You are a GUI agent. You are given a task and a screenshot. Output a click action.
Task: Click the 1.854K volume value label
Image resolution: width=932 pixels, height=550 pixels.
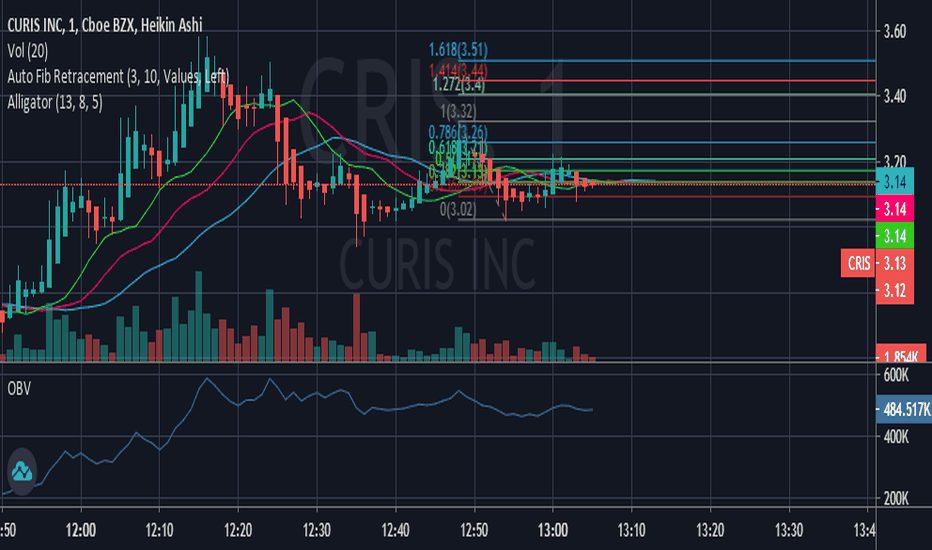(901, 353)
